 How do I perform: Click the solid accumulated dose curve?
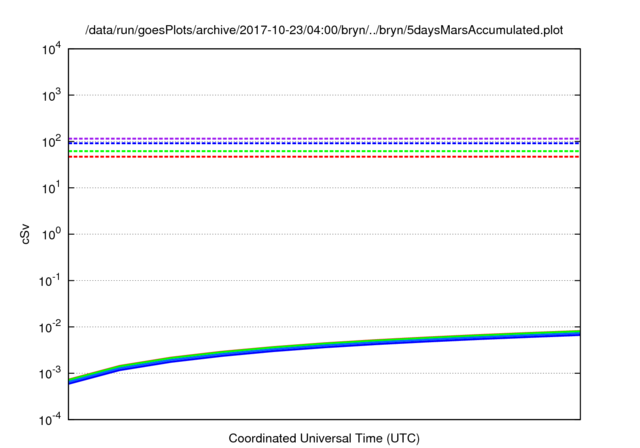[x=324, y=344]
